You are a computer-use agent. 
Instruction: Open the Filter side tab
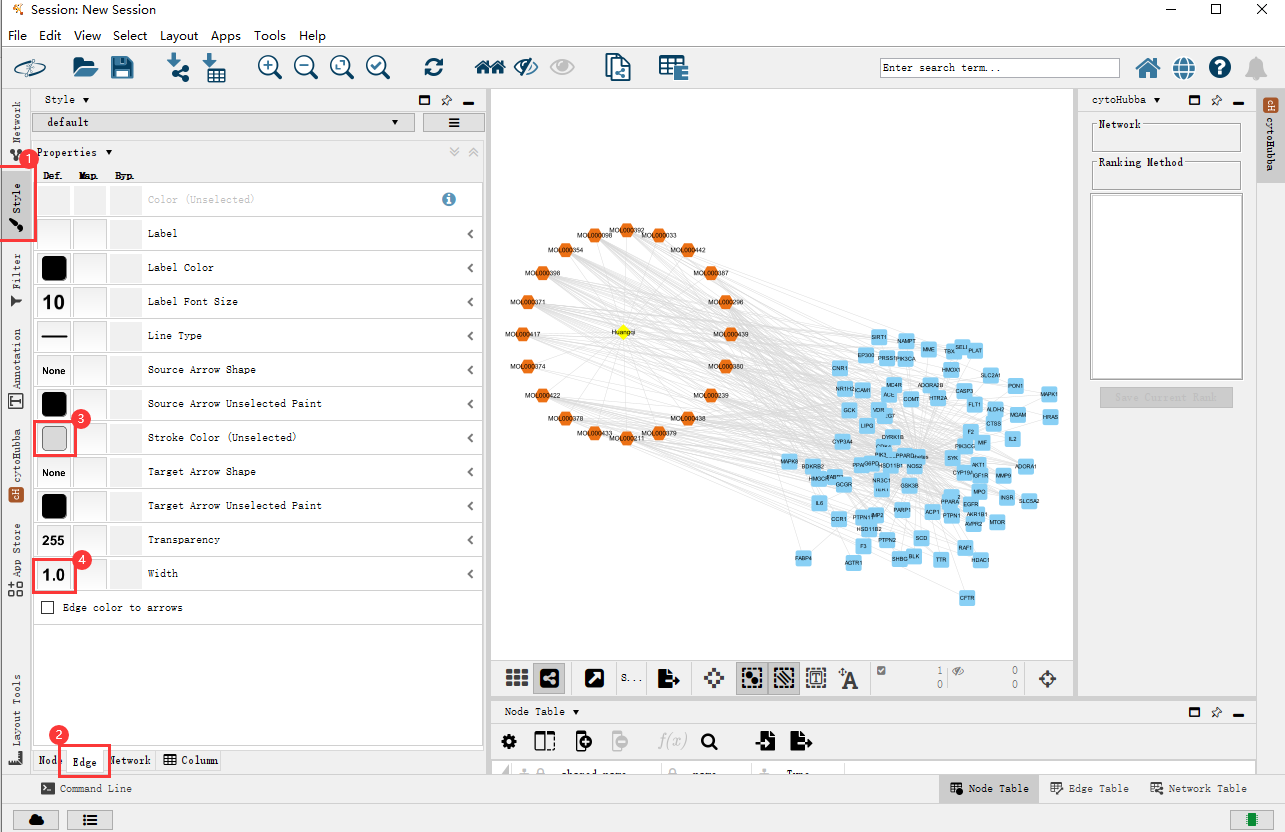tap(16, 280)
